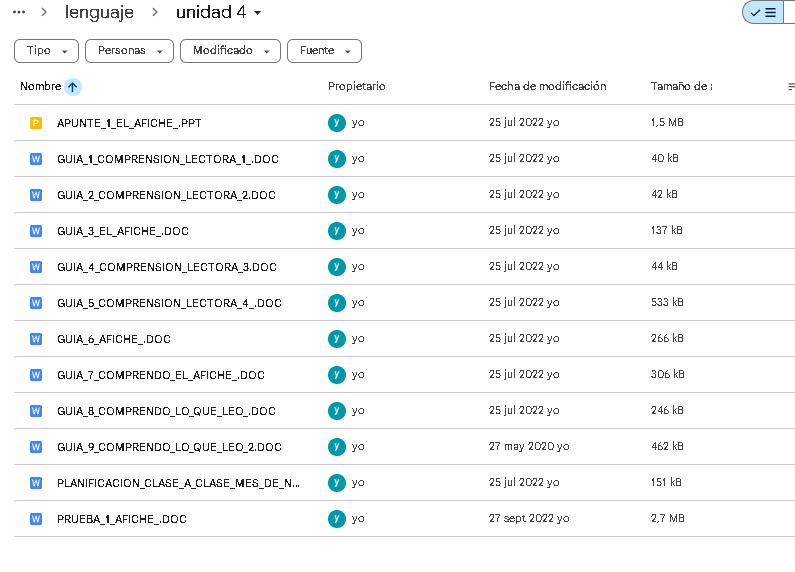795x572 pixels.
Task: Click the Word icon of GUIA_4_COMPRENSION_LECTORA_3.DOC
Action: coord(36,267)
